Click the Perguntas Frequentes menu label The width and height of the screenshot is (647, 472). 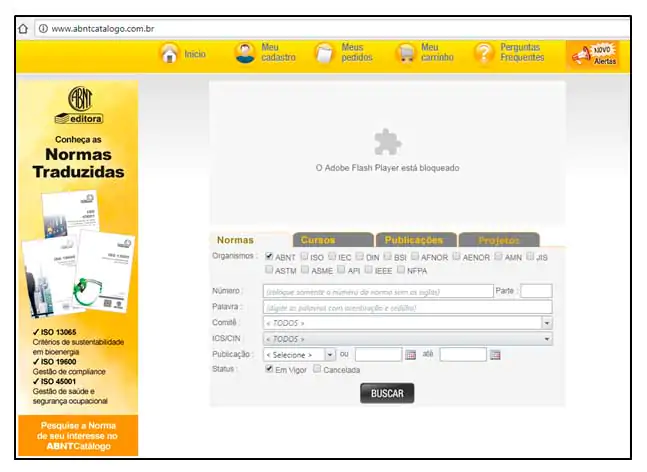[x=522, y=52]
